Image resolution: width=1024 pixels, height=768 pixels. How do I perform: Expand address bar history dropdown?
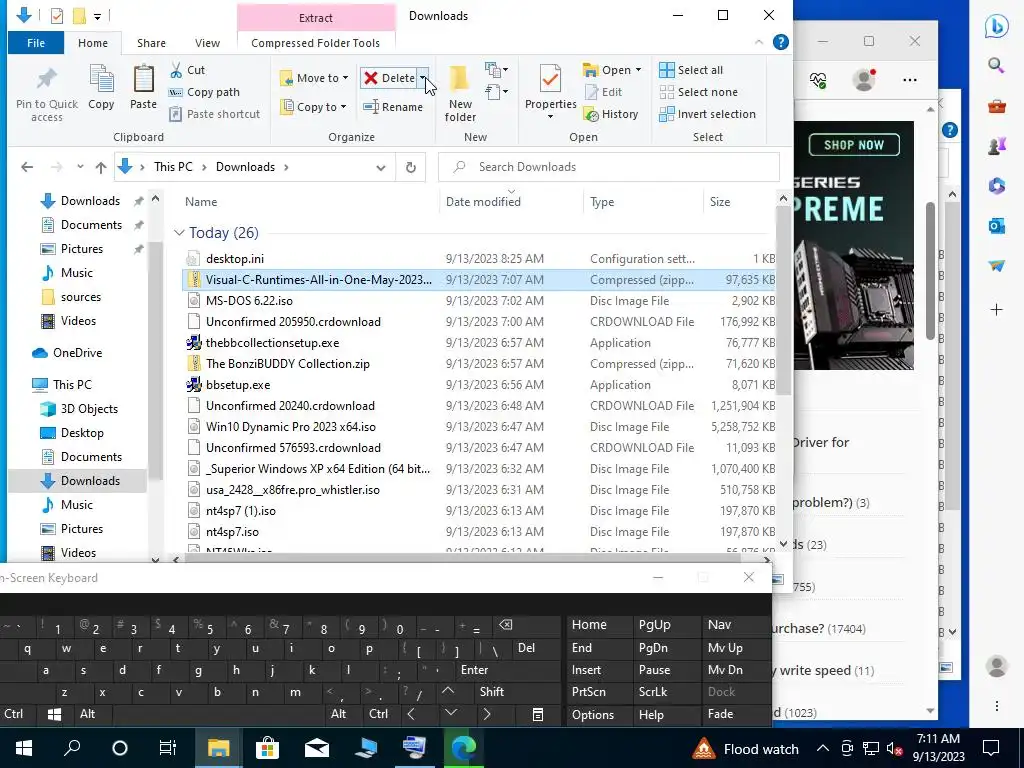coord(381,167)
